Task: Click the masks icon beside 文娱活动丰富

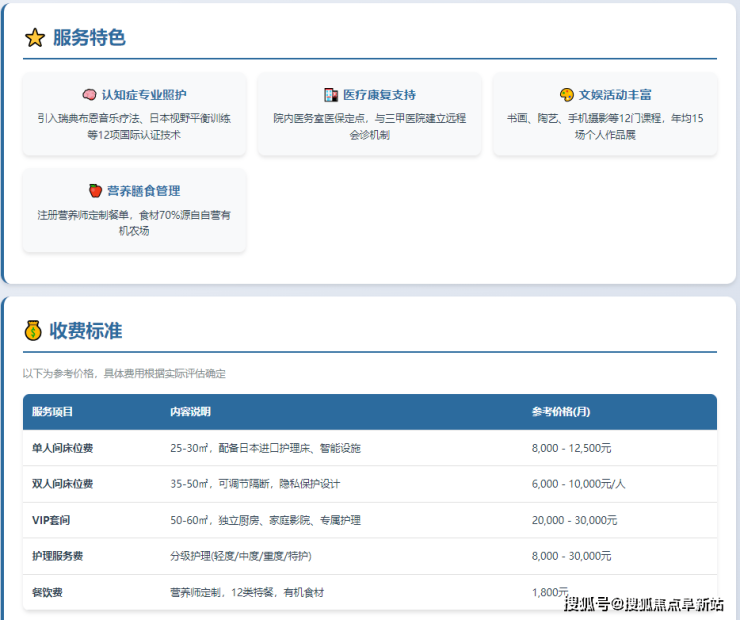Action: coord(566,95)
